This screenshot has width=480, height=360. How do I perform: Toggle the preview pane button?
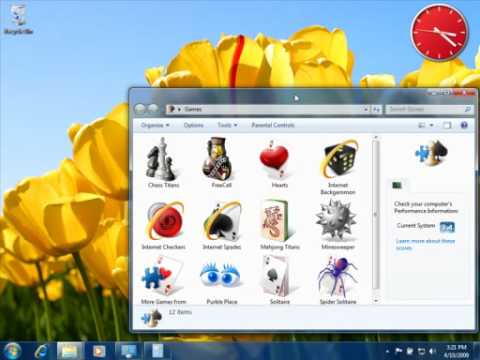[x=447, y=125]
